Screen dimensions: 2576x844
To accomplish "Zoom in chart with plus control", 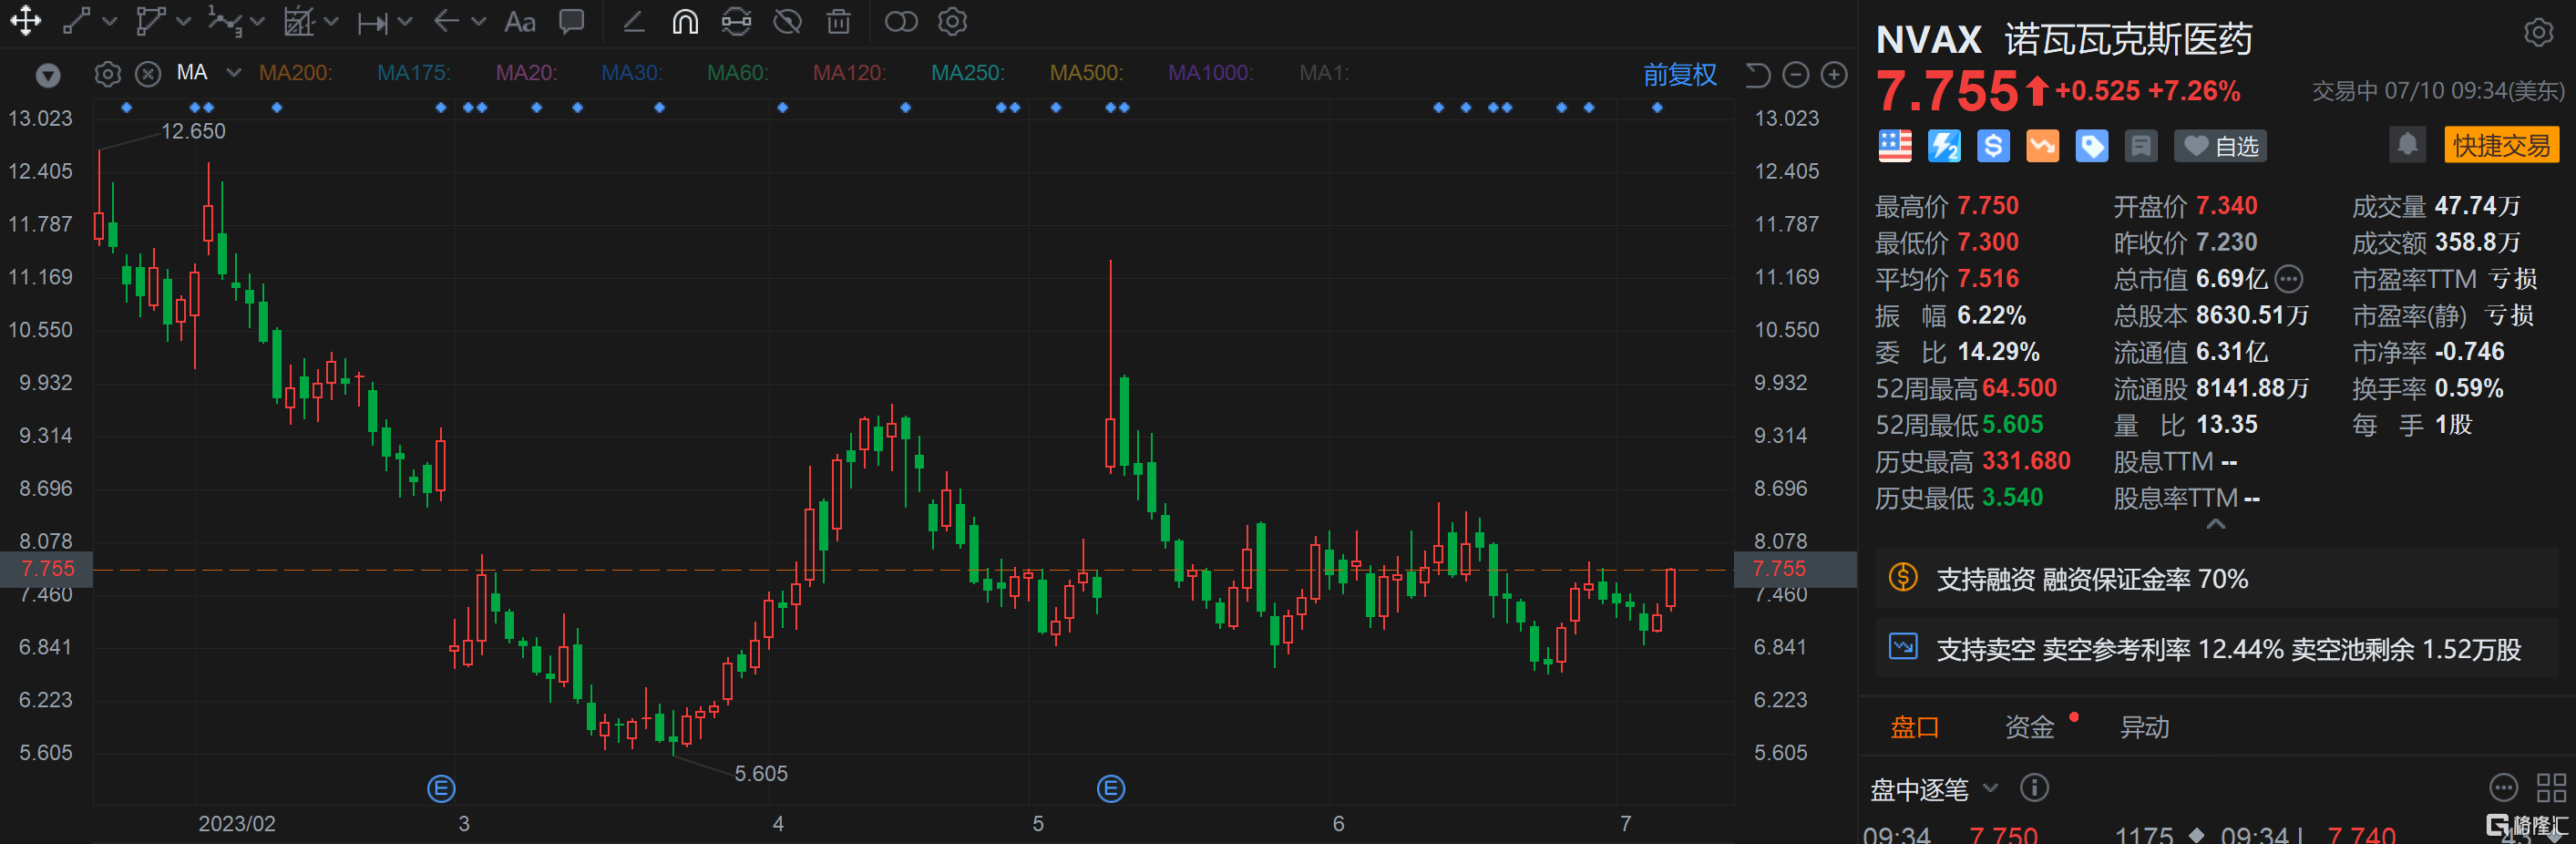I will pos(1834,74).
